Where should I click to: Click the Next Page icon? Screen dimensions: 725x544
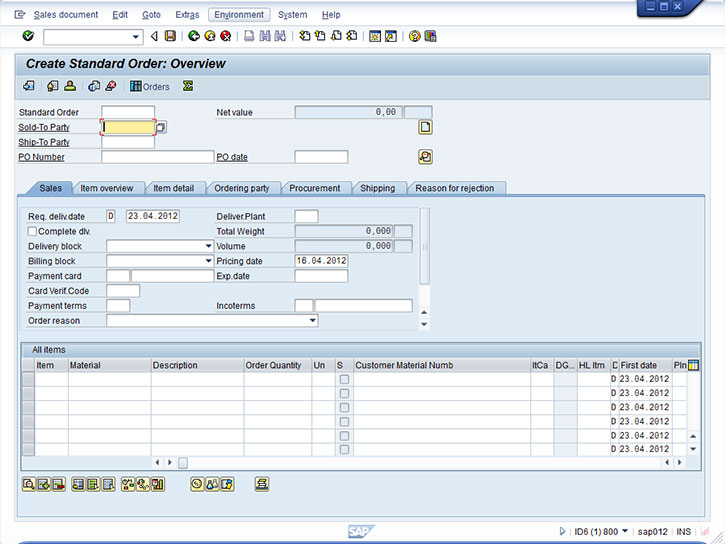coord(336,36)
